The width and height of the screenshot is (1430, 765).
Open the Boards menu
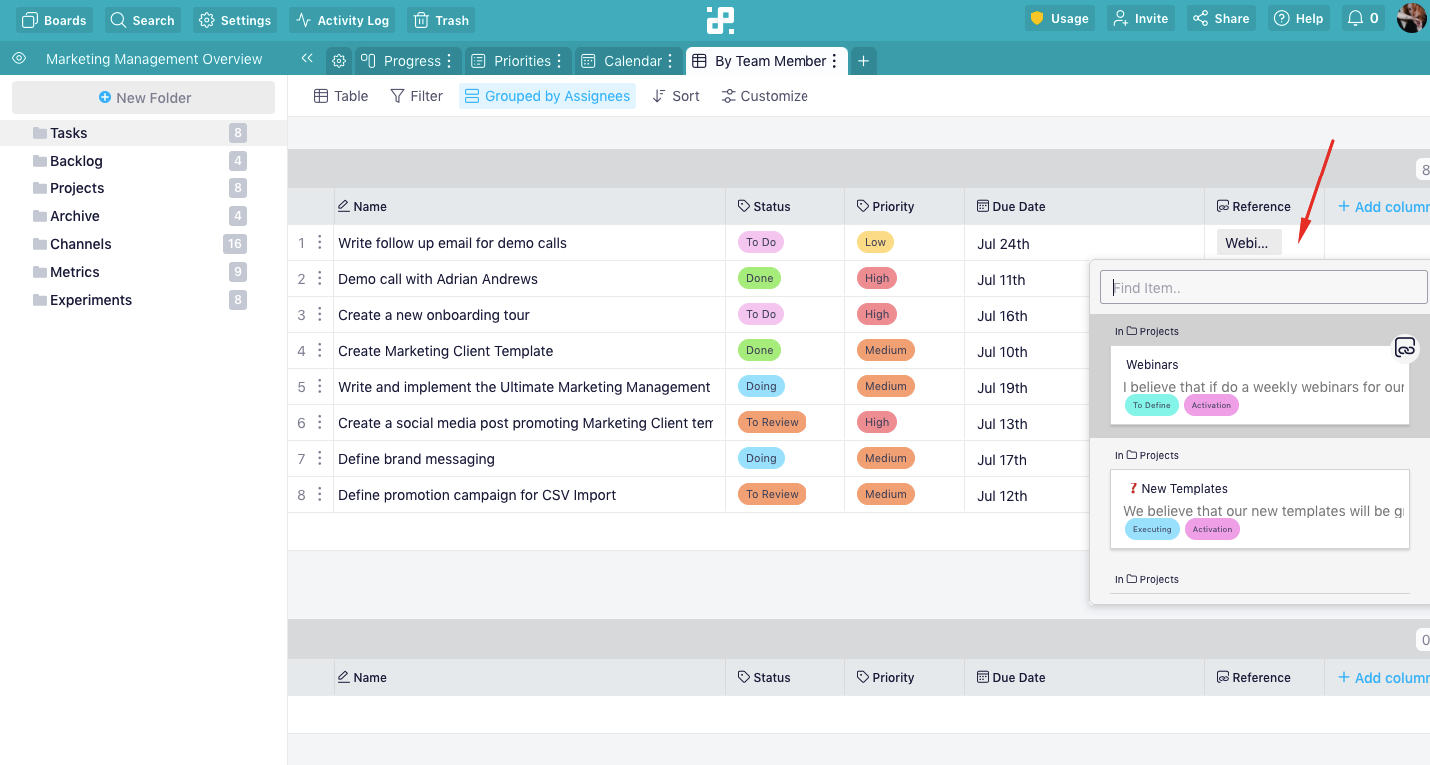point(55,19)
